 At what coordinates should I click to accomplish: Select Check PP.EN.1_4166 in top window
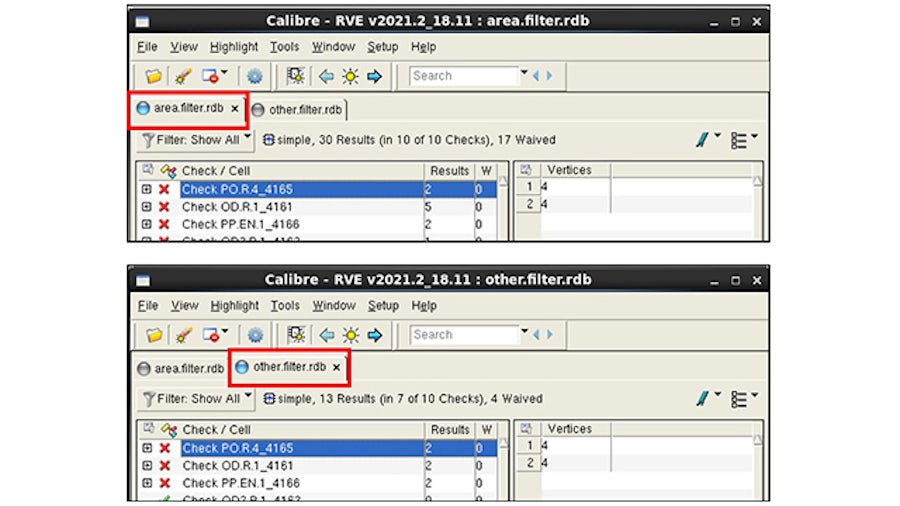[240, 224]
